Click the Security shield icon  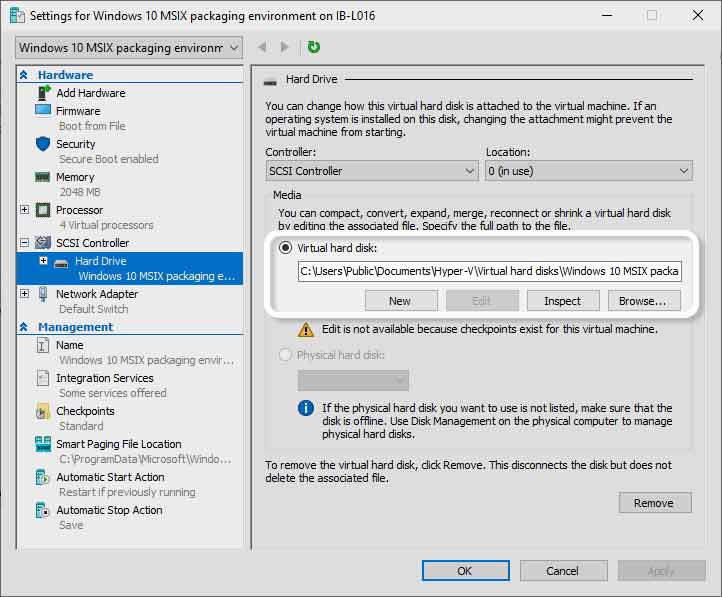pos(43,144)
